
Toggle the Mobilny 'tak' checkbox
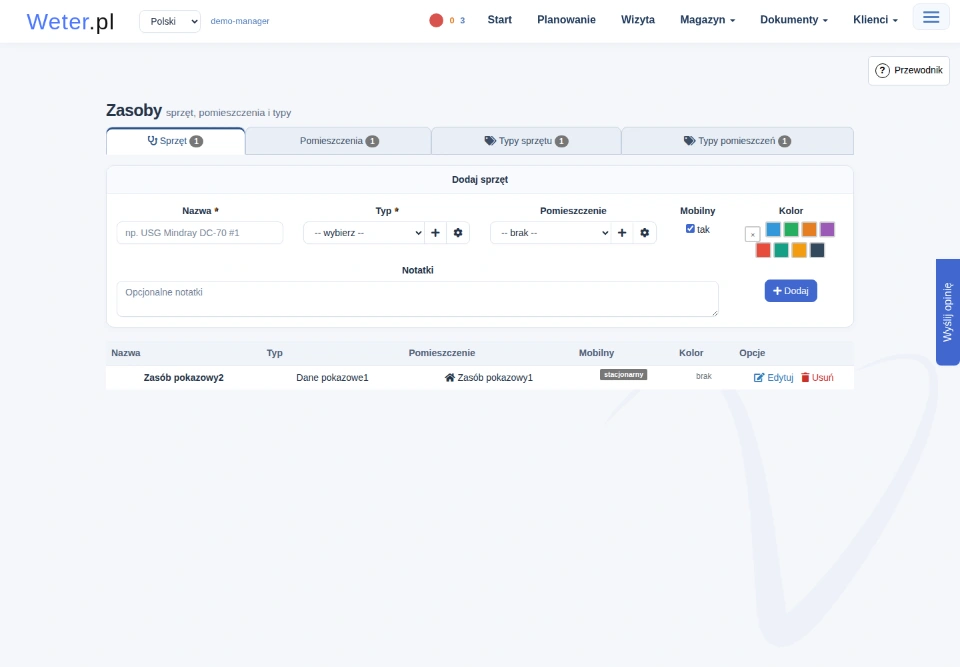690,228
